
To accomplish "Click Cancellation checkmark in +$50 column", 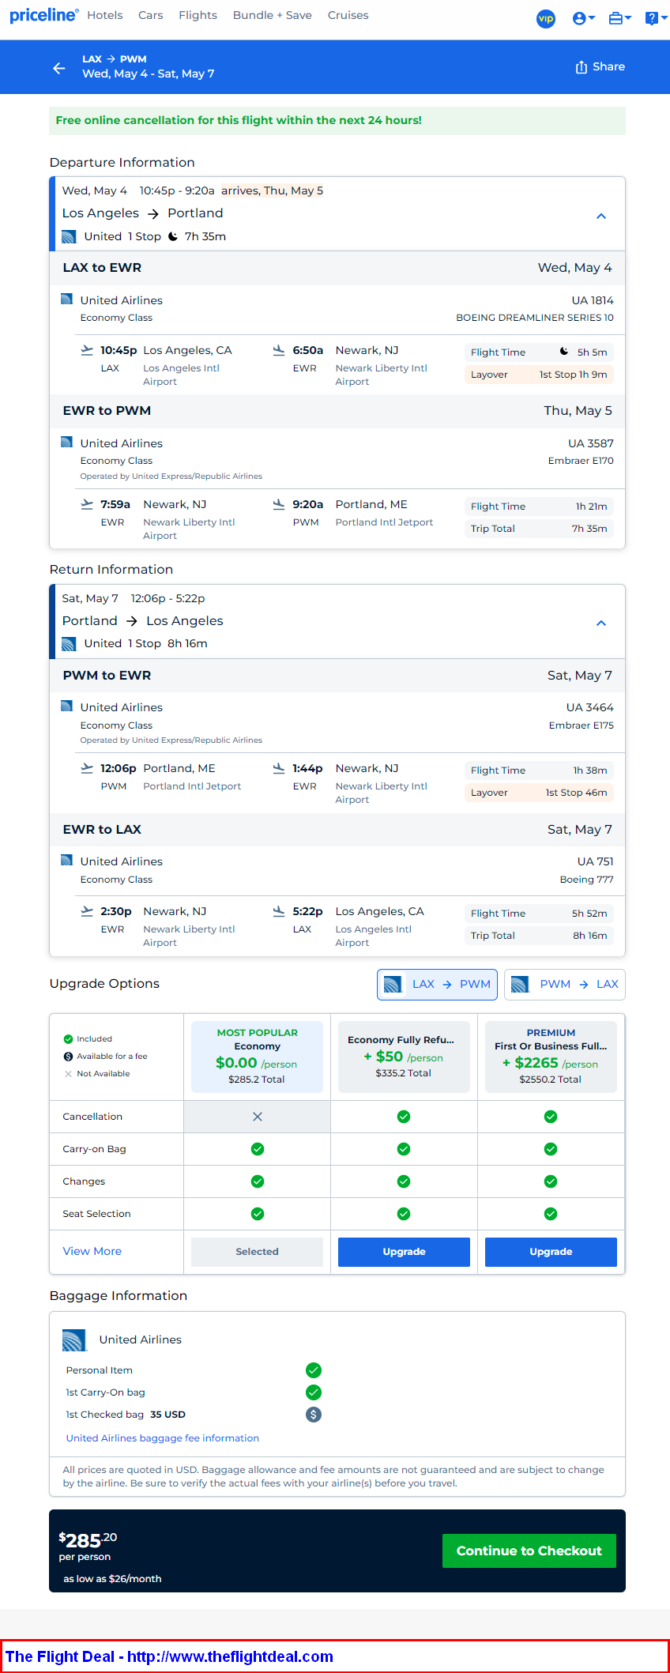I will (404, 1117).
